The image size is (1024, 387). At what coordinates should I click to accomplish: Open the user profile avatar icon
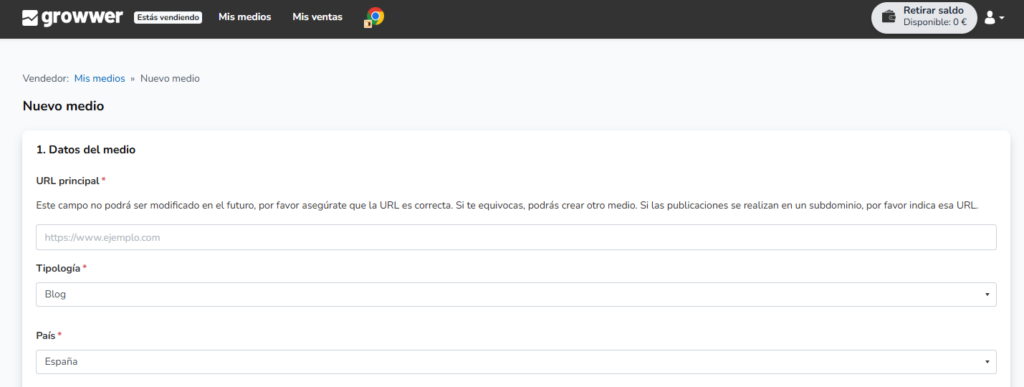click(x=989, y=18)
